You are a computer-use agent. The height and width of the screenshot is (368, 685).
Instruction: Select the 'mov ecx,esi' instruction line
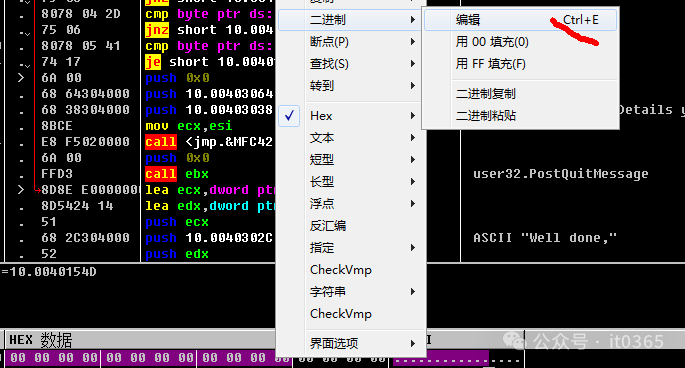pos(189,126)
